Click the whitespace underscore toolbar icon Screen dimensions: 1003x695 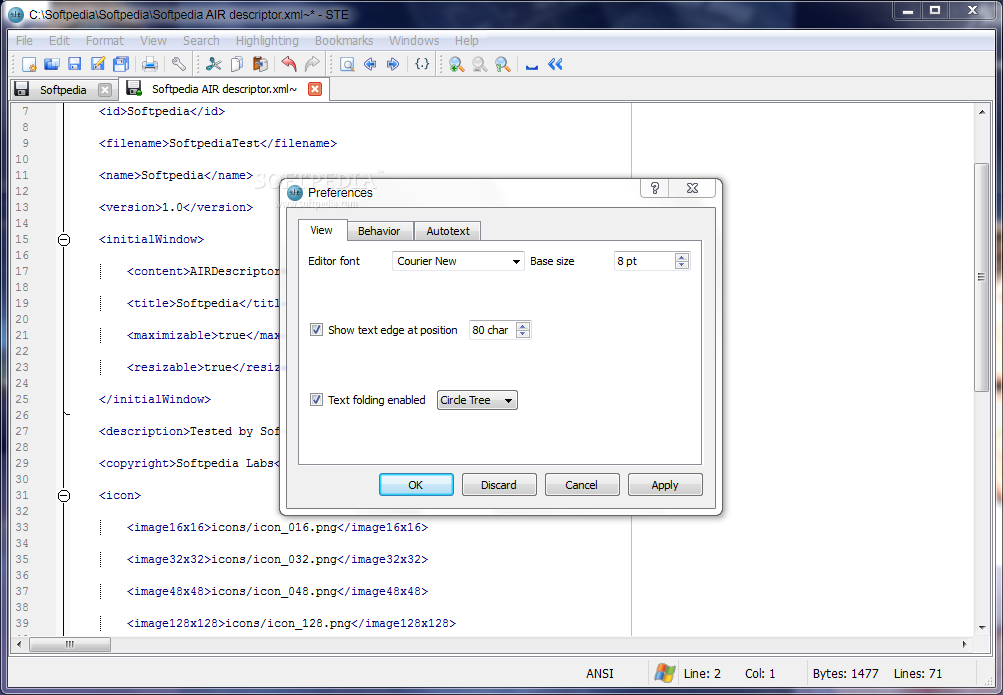coord(532,65)
